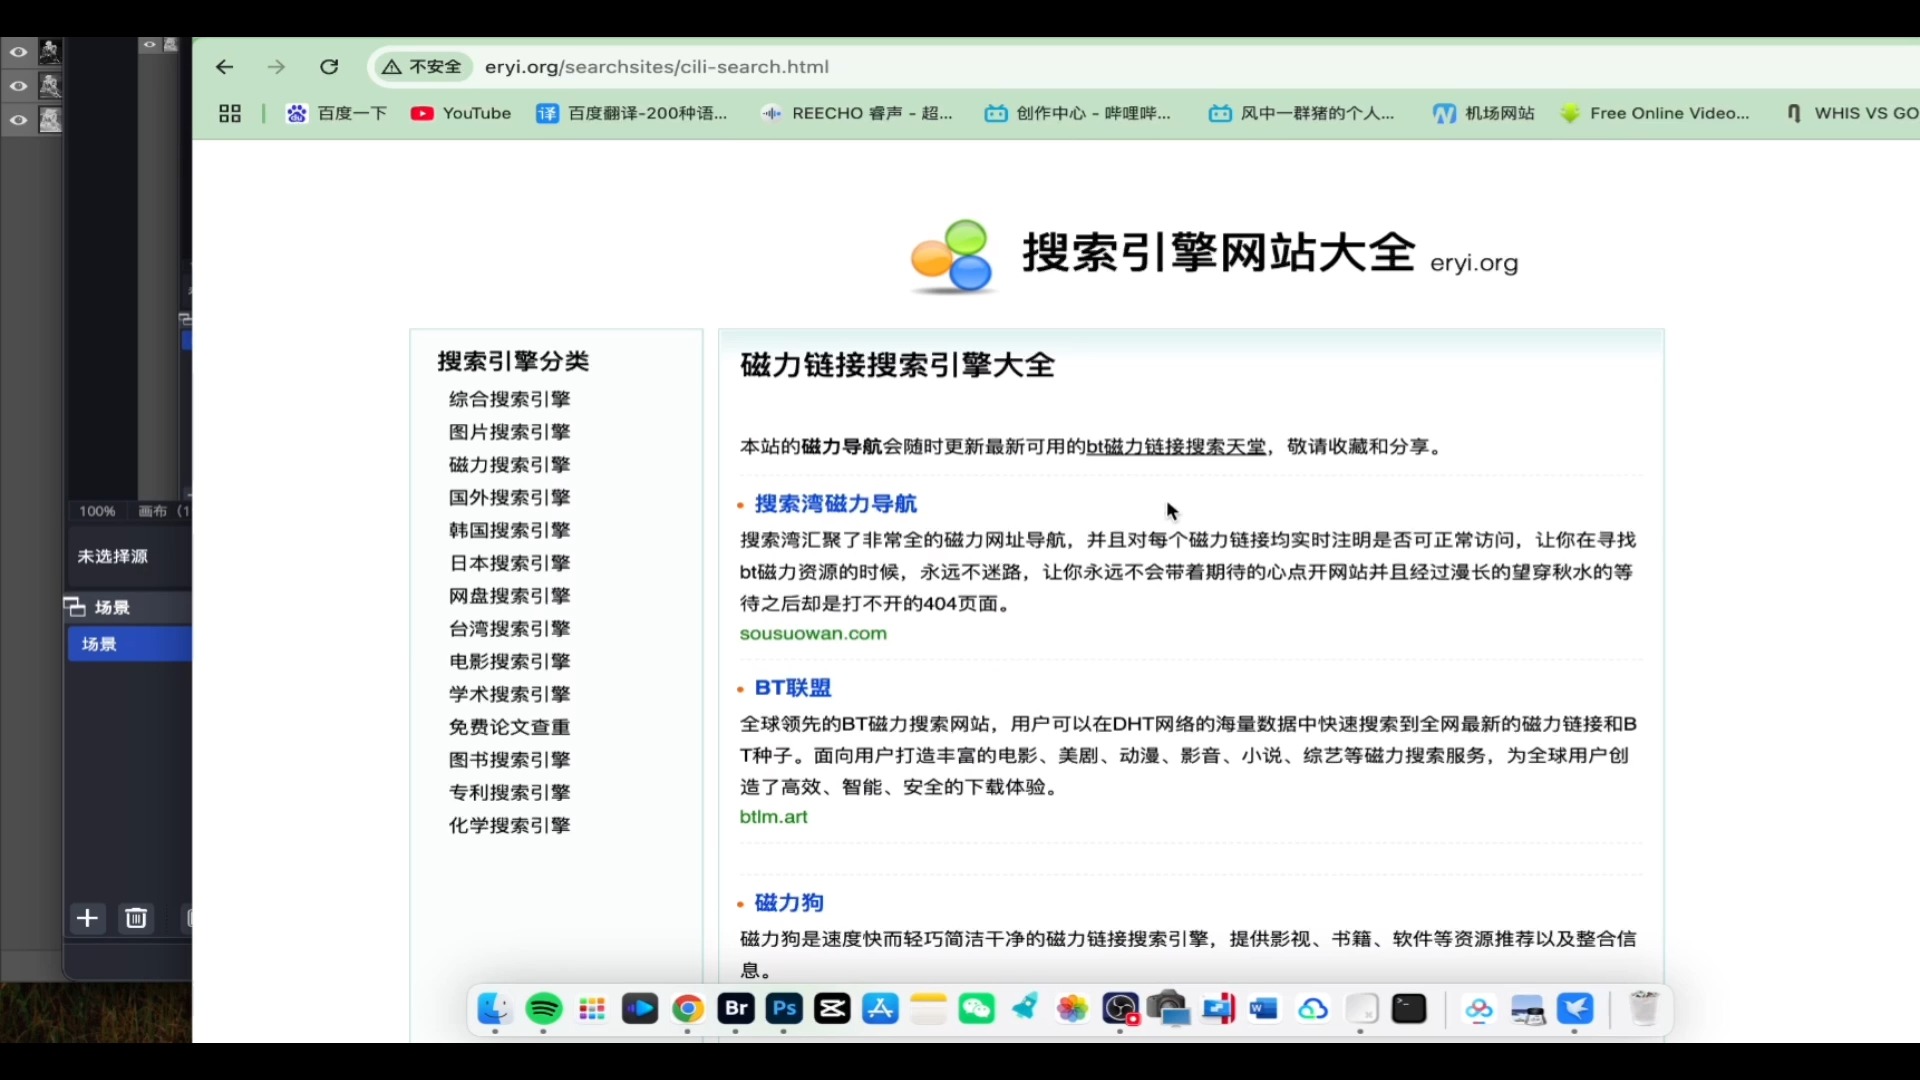The width and height of the screenshot is (1920, 1080).
Task: Click the BT联盟 hyperlink
Action: [793, 687]
